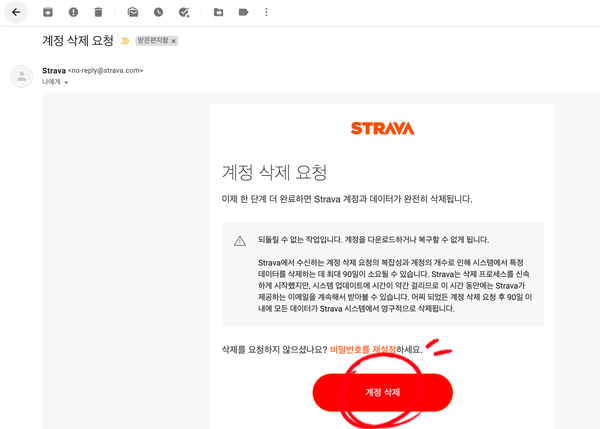
Task: Open labels tag icon
Action: tap(243, 12)
